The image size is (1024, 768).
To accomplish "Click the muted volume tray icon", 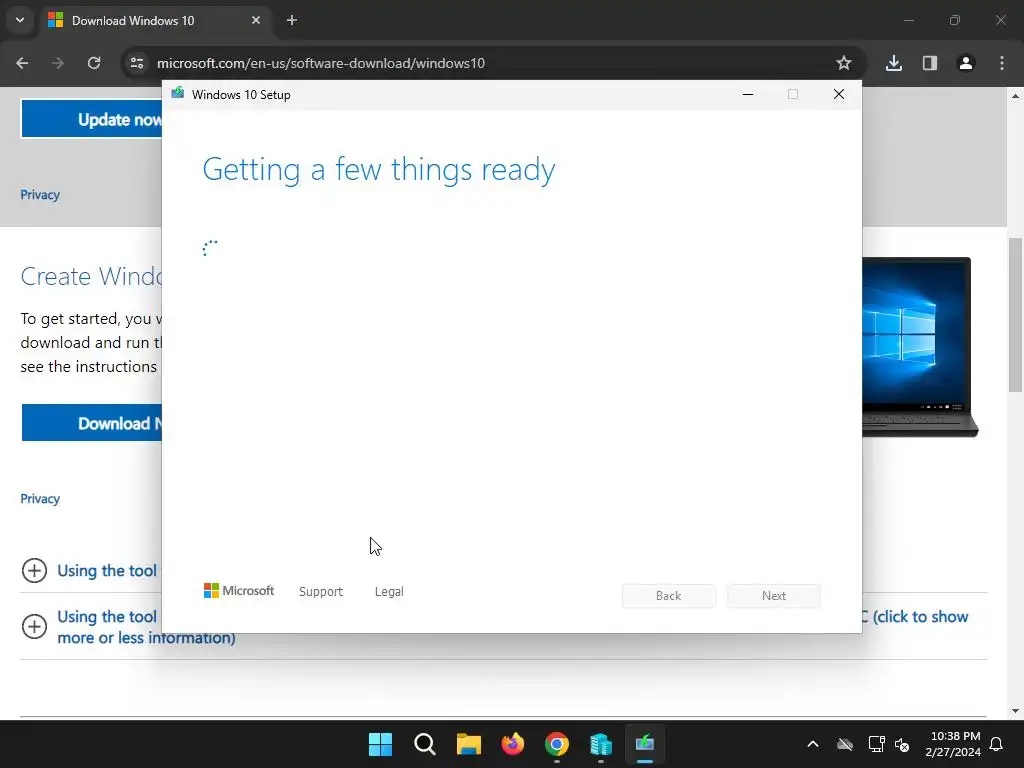I will [903, 744].
